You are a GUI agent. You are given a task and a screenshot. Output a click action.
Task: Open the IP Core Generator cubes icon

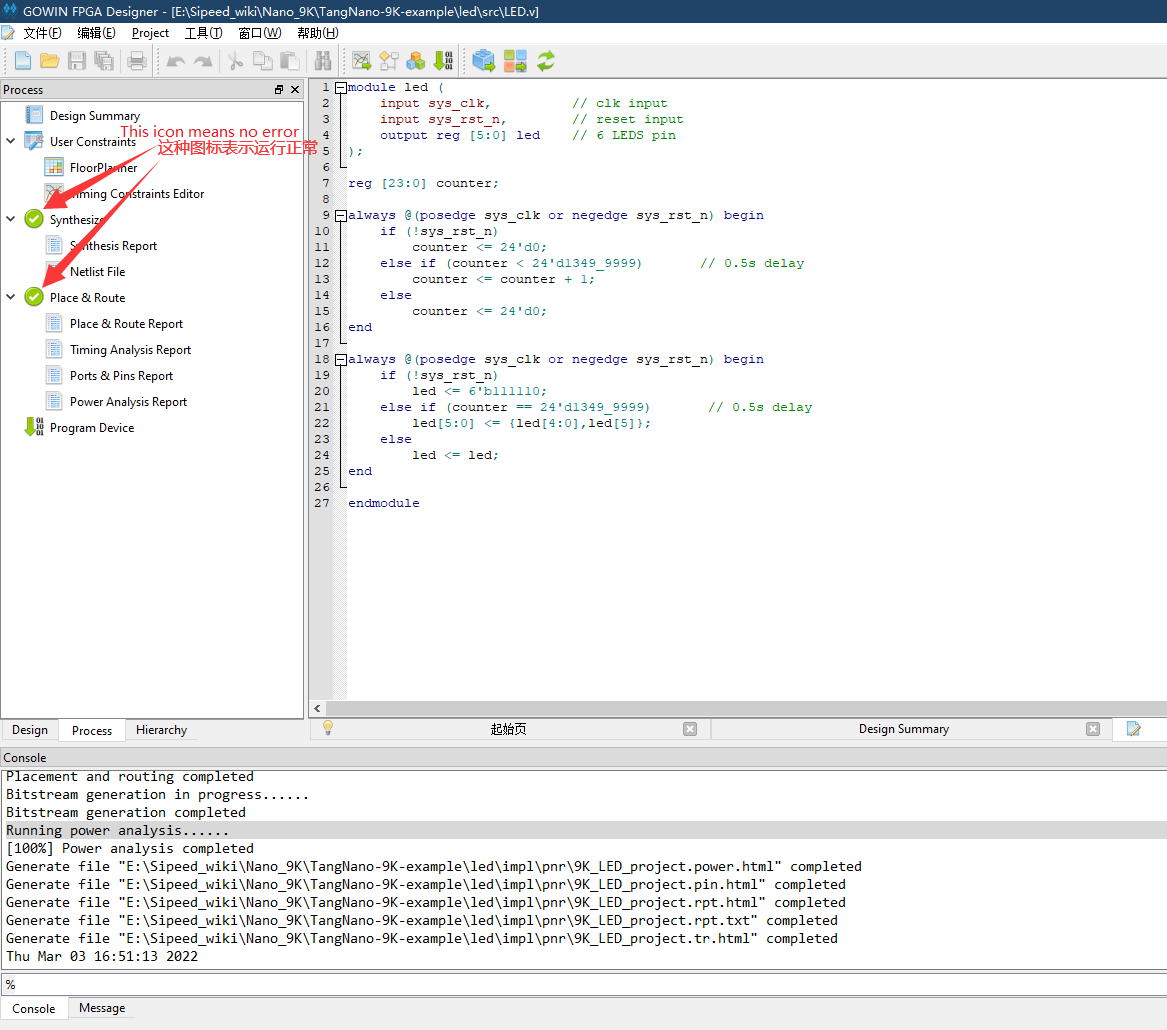[416, 61]
